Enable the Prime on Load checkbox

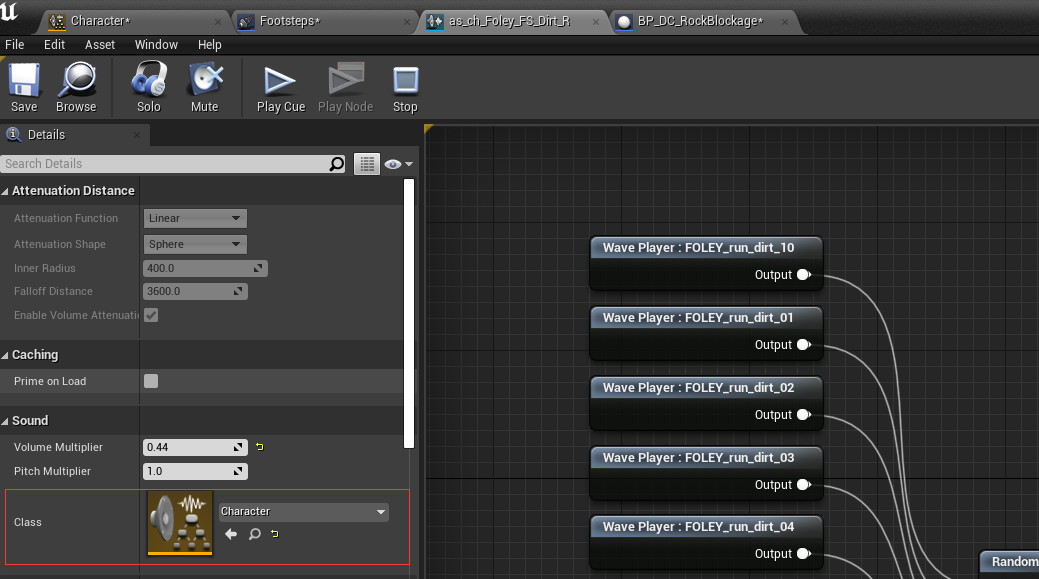151,381
